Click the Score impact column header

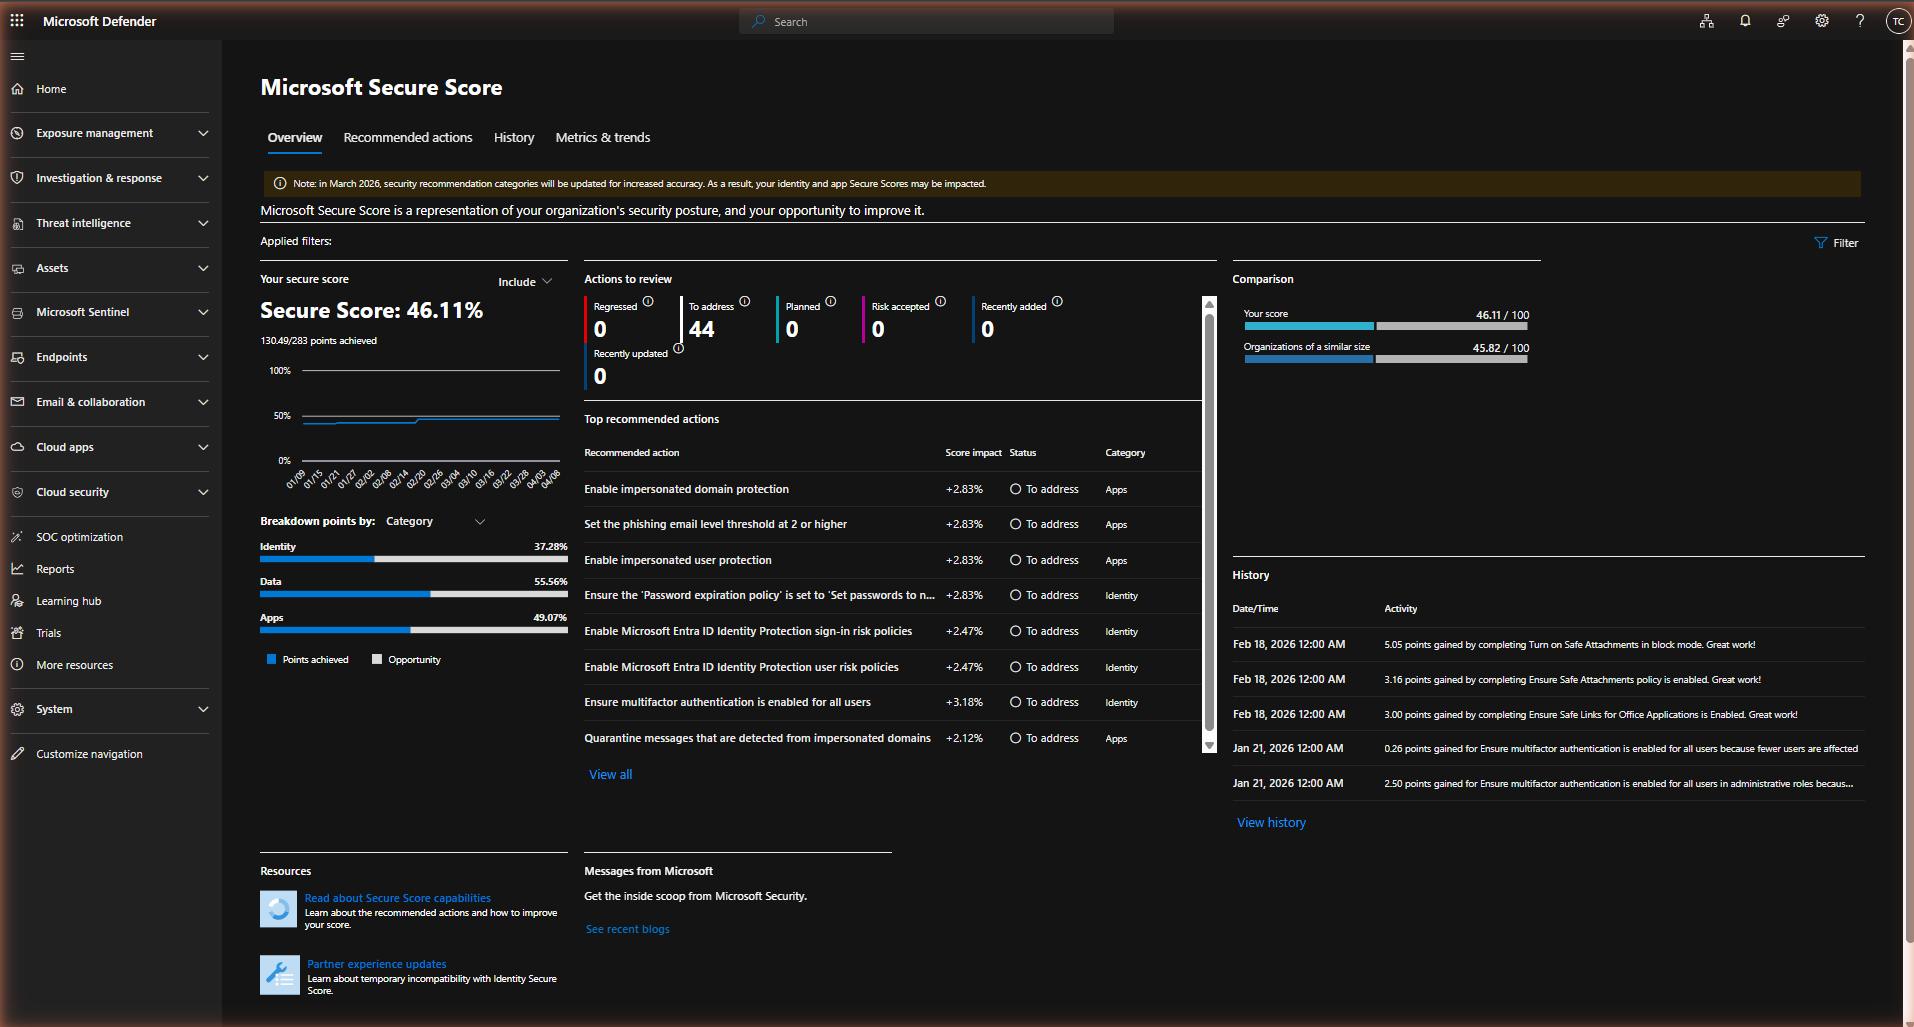coord(973,453)
